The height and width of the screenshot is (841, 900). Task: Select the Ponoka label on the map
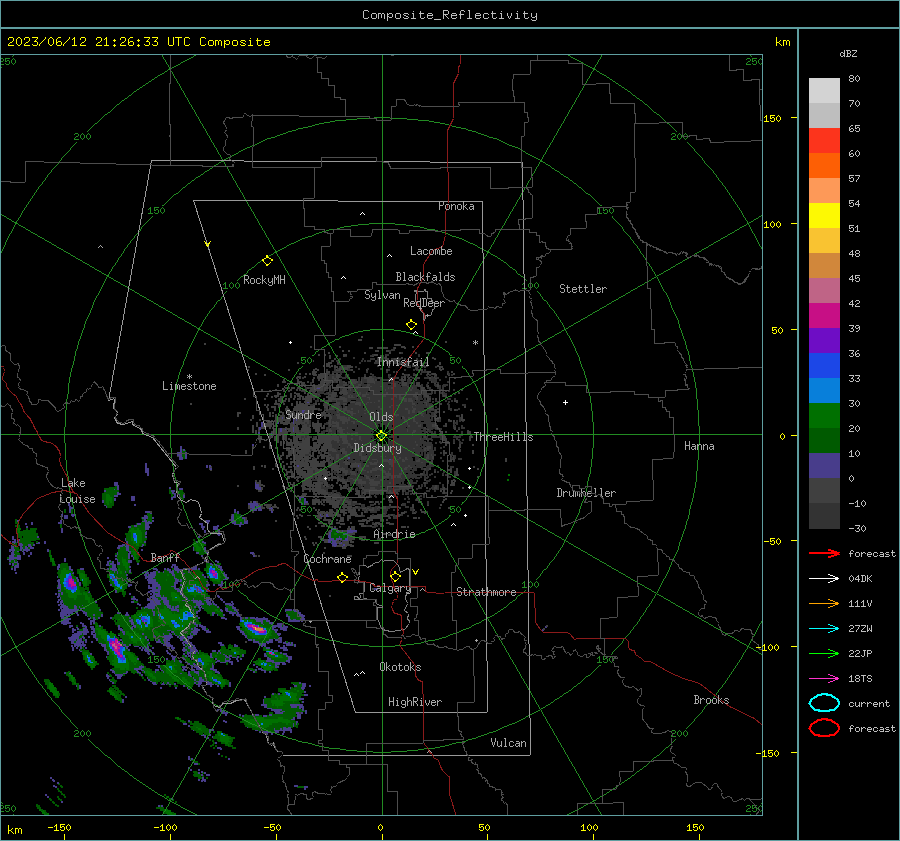456,206
